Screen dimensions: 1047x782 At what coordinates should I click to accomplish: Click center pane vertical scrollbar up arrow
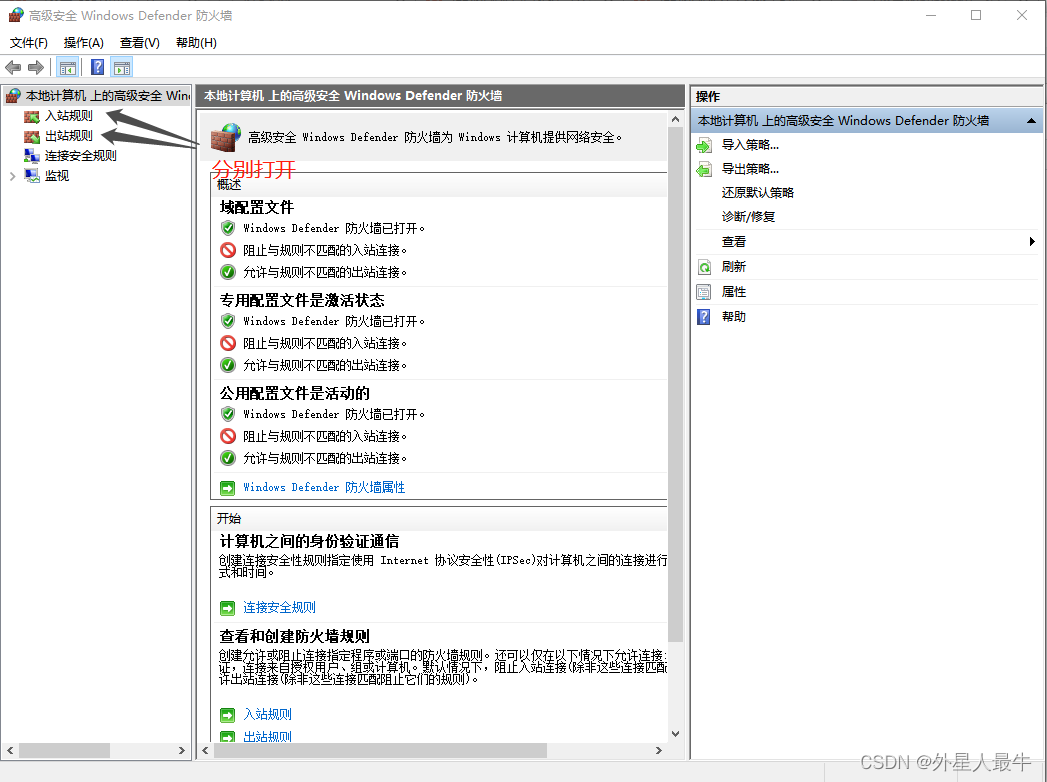(675, 120)
